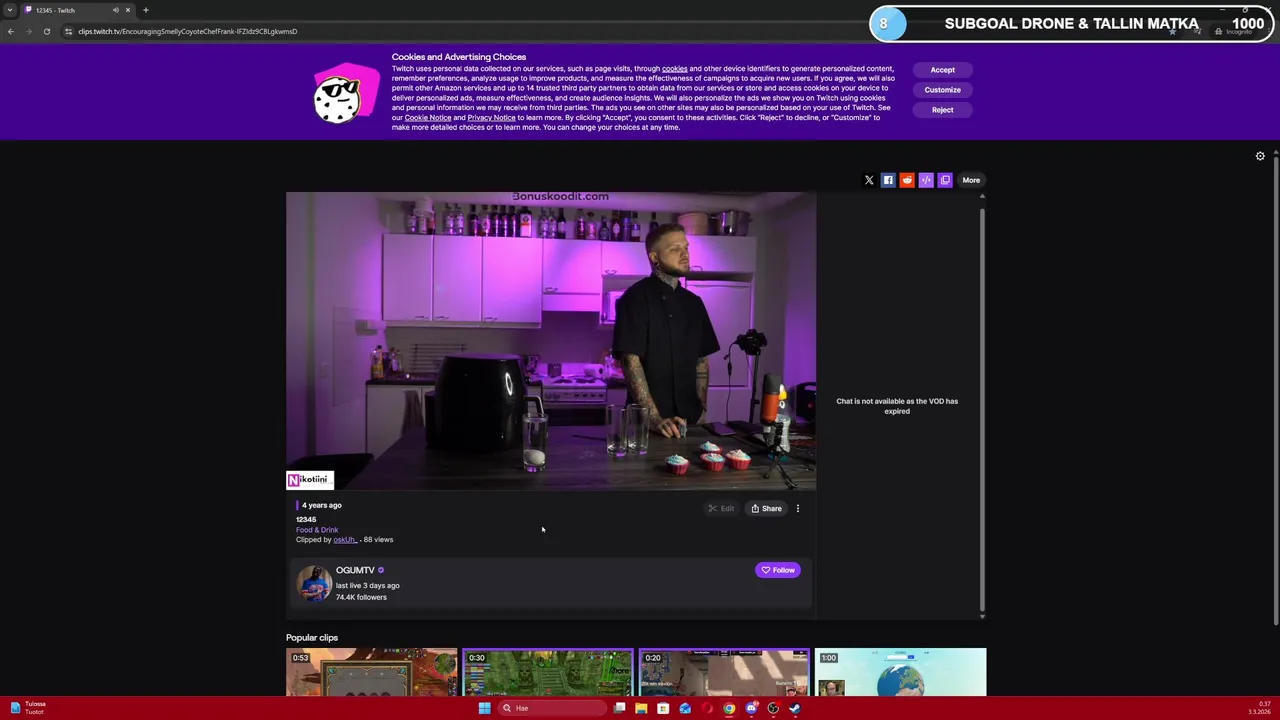The height and width of the screenshot is (720, 1280).
Task: Open task view icon in taskbar
Action: pyautogui.click(x=619, y=708)
